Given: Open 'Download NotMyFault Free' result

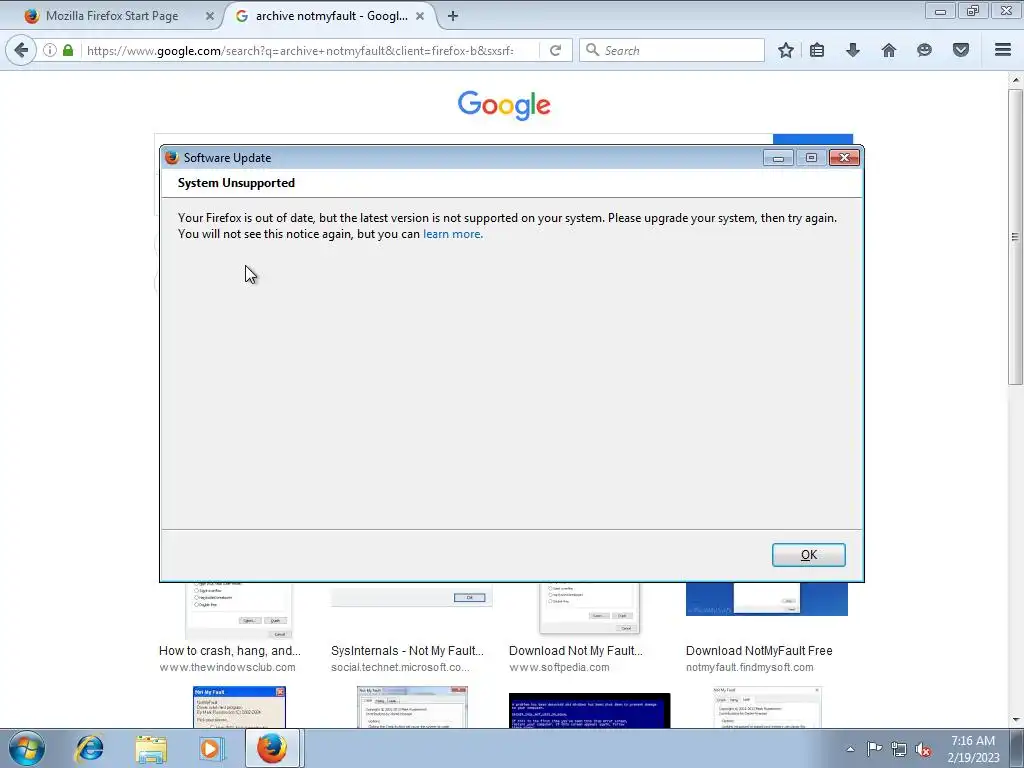Looking at the screenshot, I should (759, 650).
